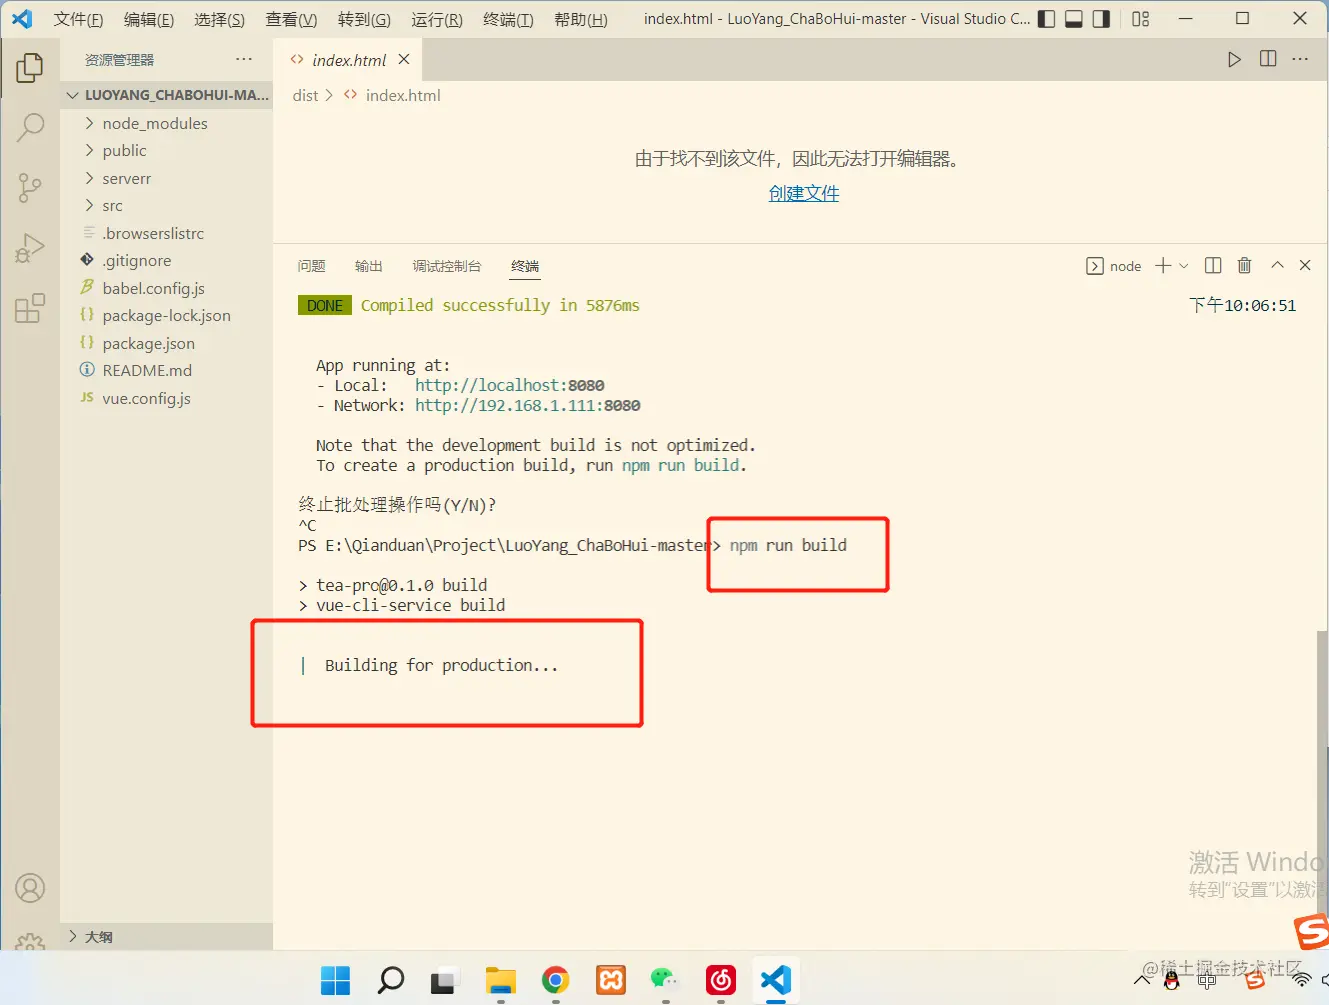Open the 查看(V) menu

(291, 19)
